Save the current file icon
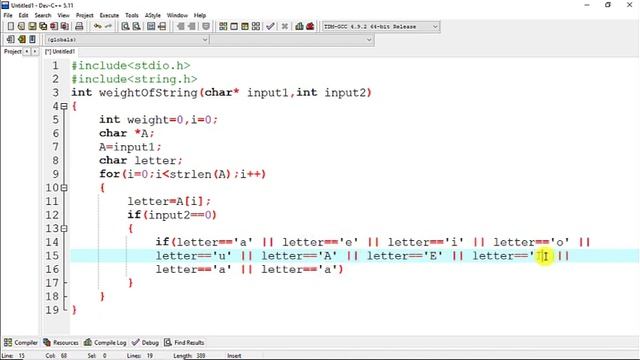Image resolution: width=640 pixels, height=360 pixels. pos(32,27)
